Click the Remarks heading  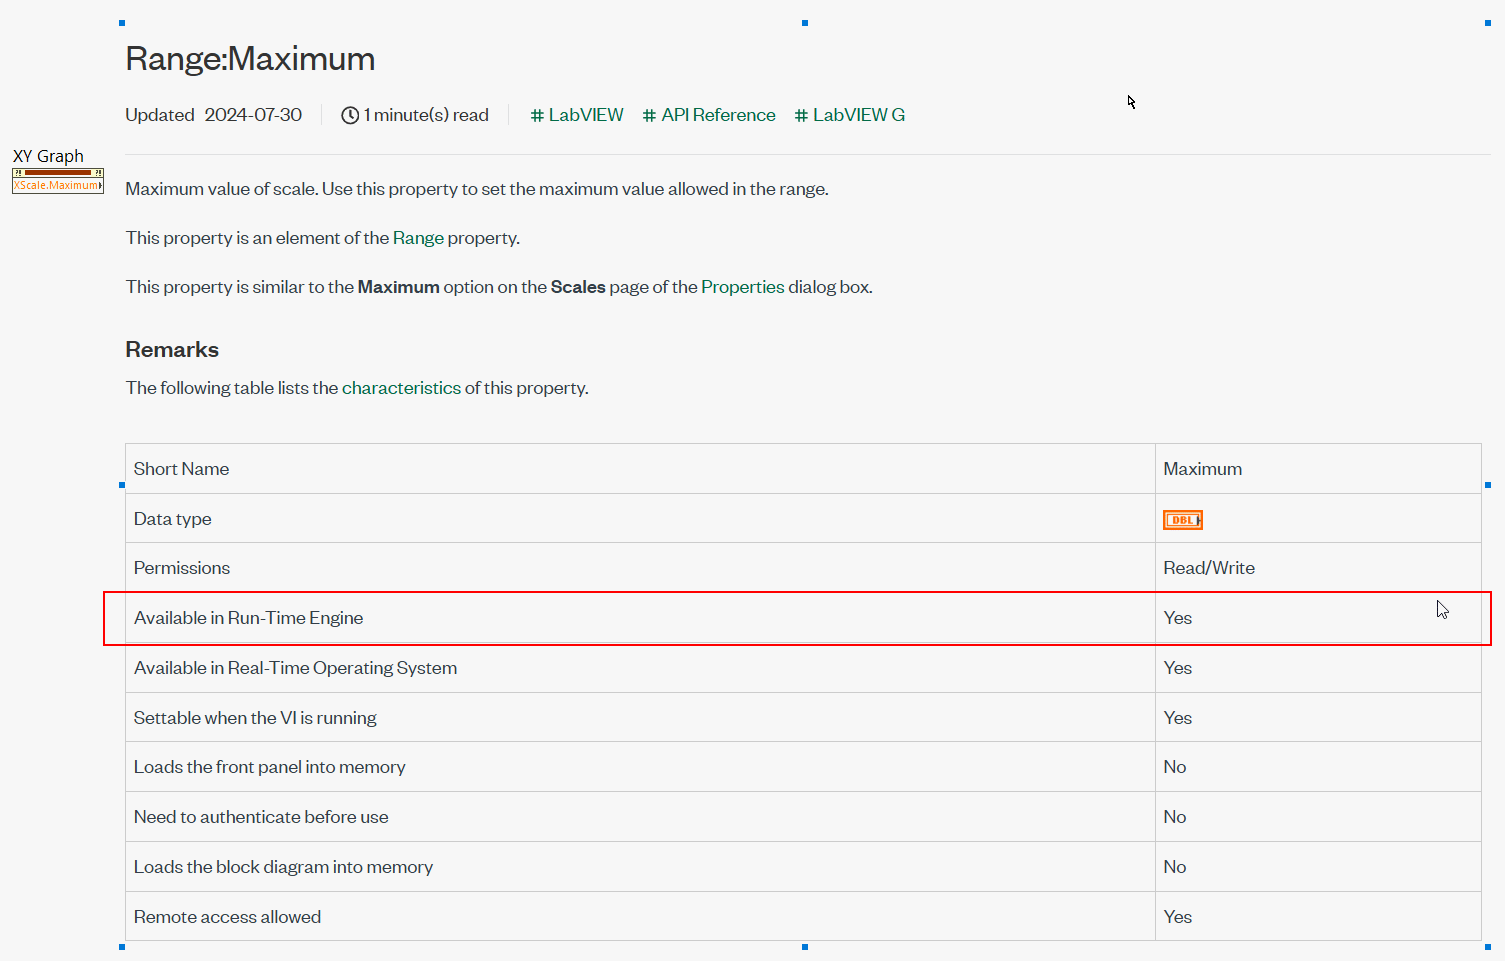click(x=172, y=350)
